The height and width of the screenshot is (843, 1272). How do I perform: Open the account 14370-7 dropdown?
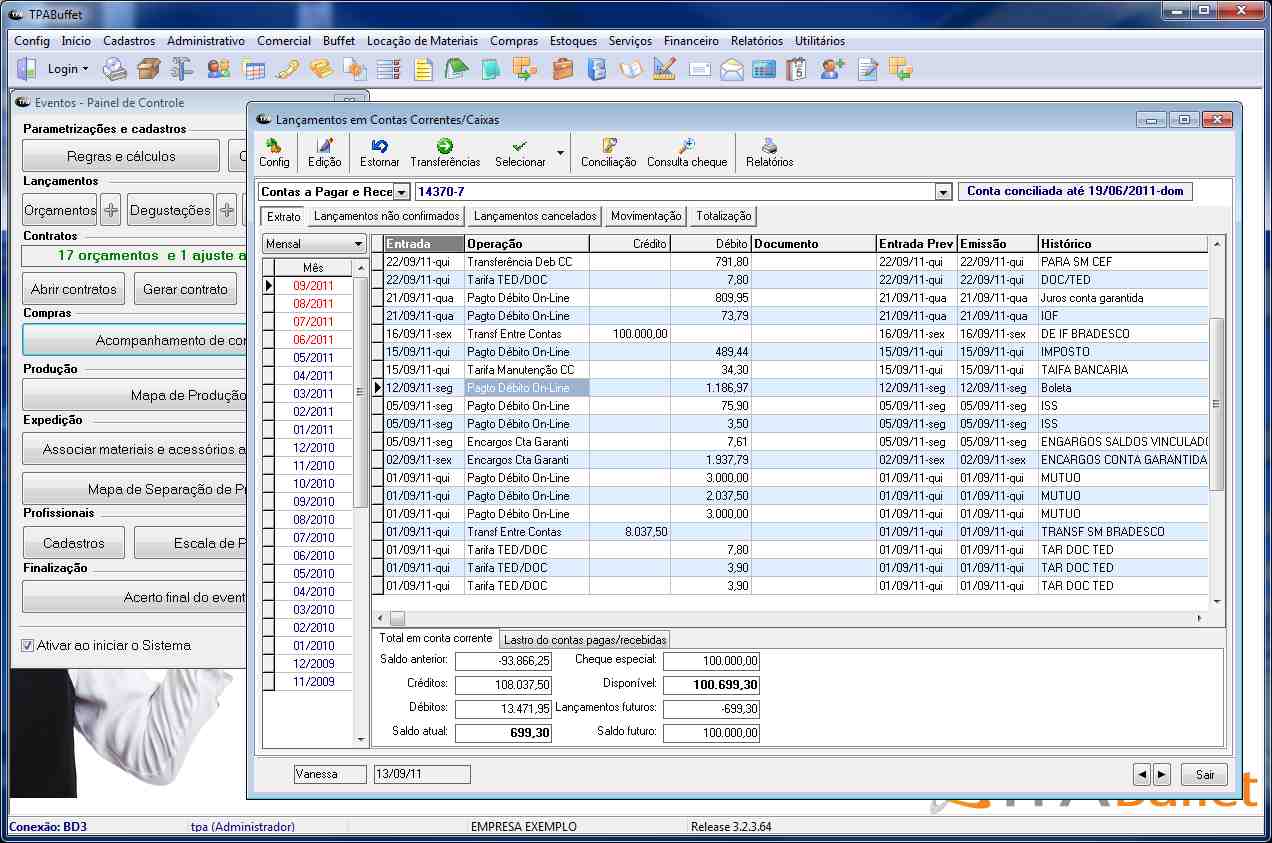[942, 192]
